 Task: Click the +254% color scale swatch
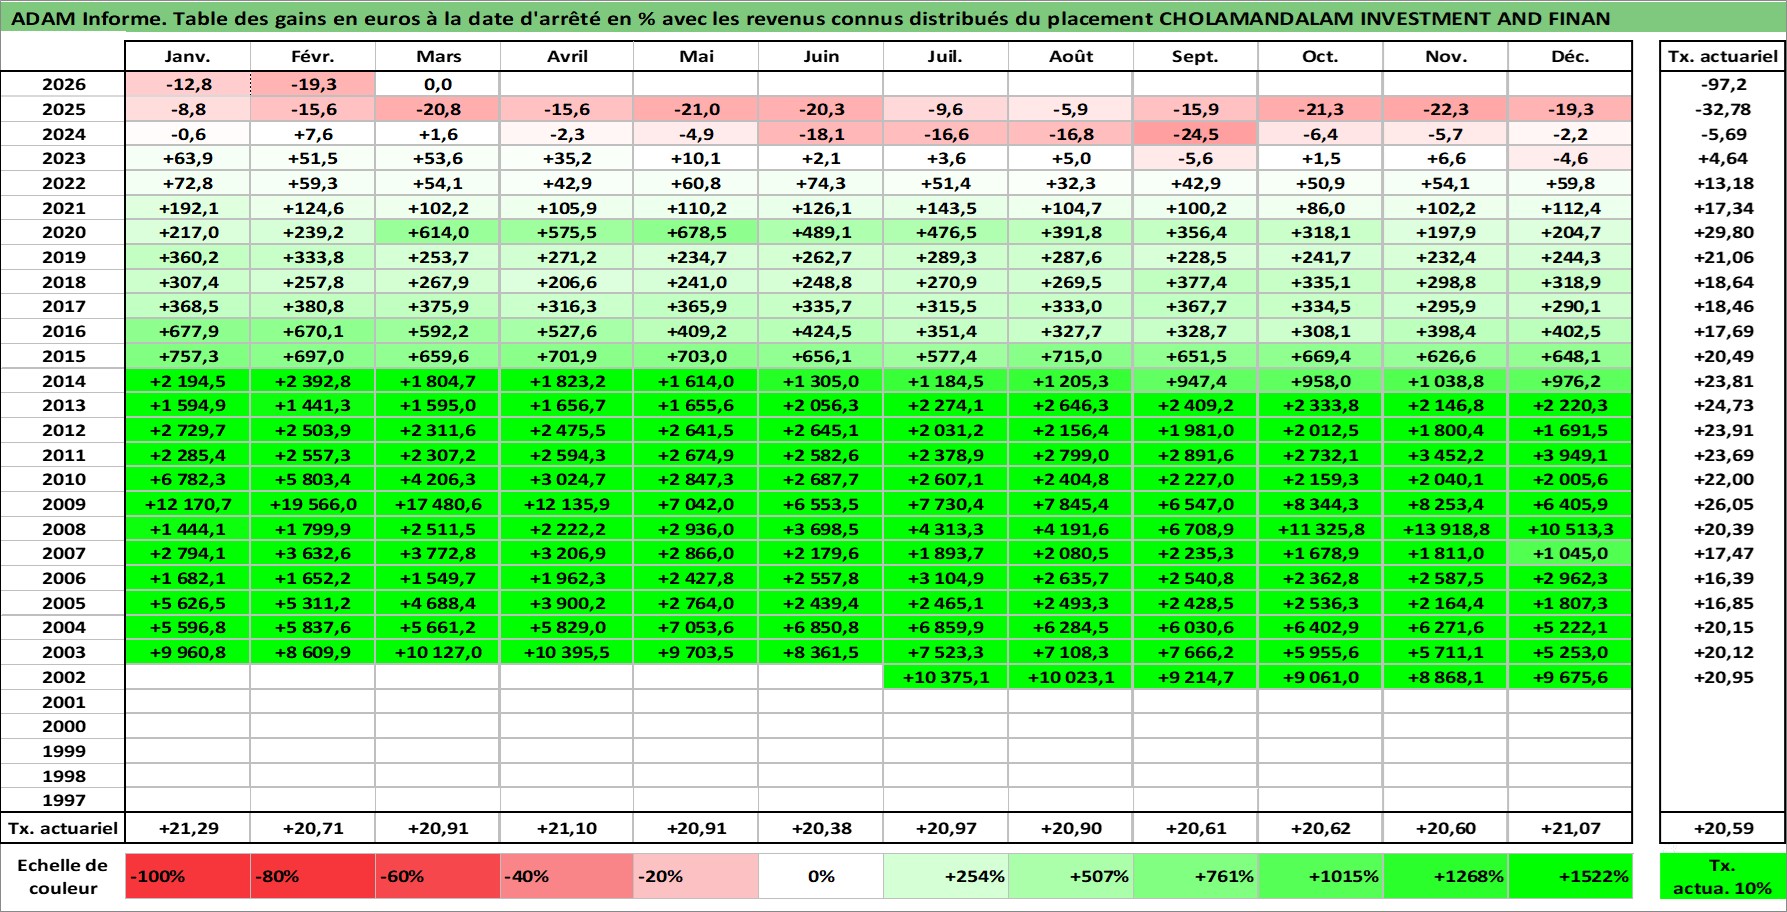click(x=946, y=876)
